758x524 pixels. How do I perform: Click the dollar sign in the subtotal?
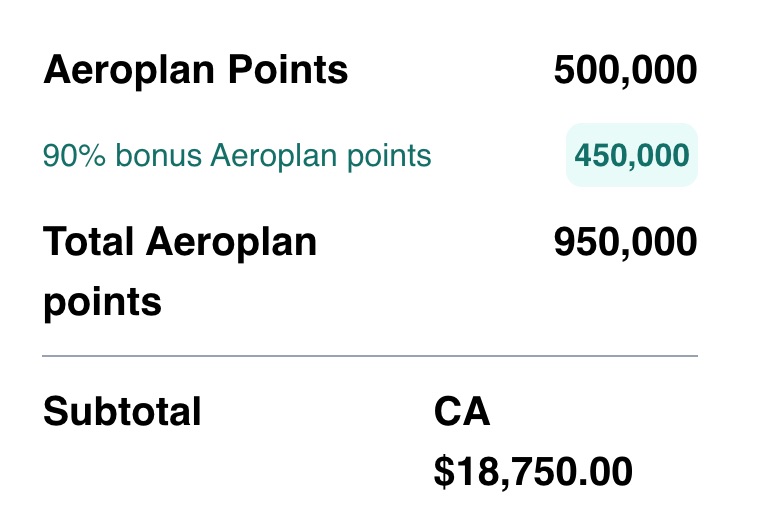click(444, 471)
